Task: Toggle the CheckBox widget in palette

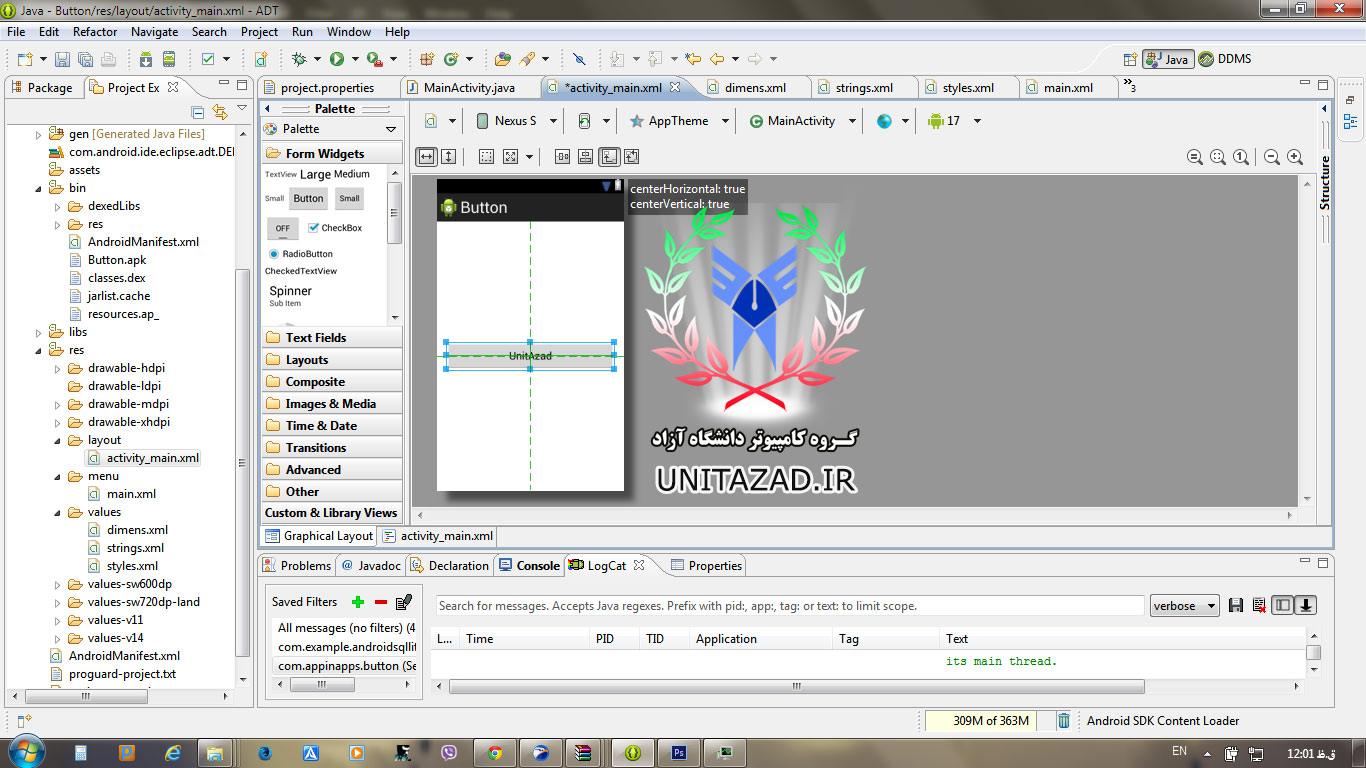Action: [x=335, y=228]
